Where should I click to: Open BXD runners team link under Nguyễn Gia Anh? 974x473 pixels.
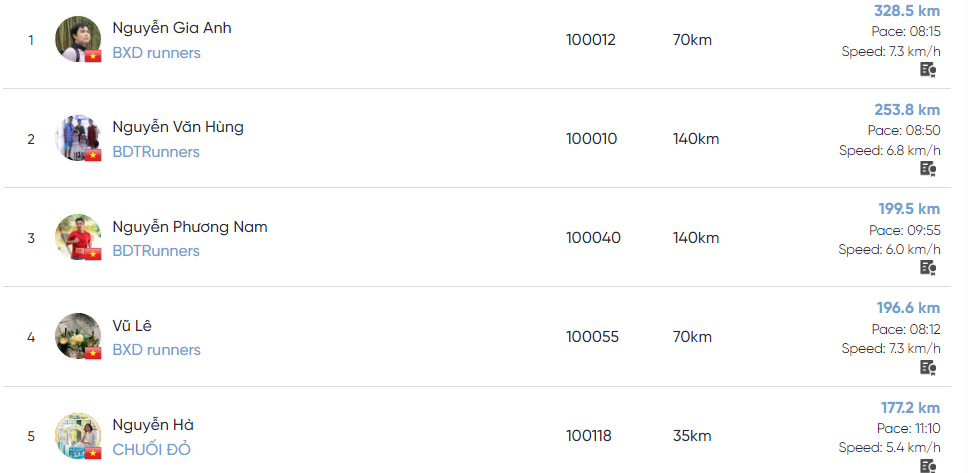[157, 53]
